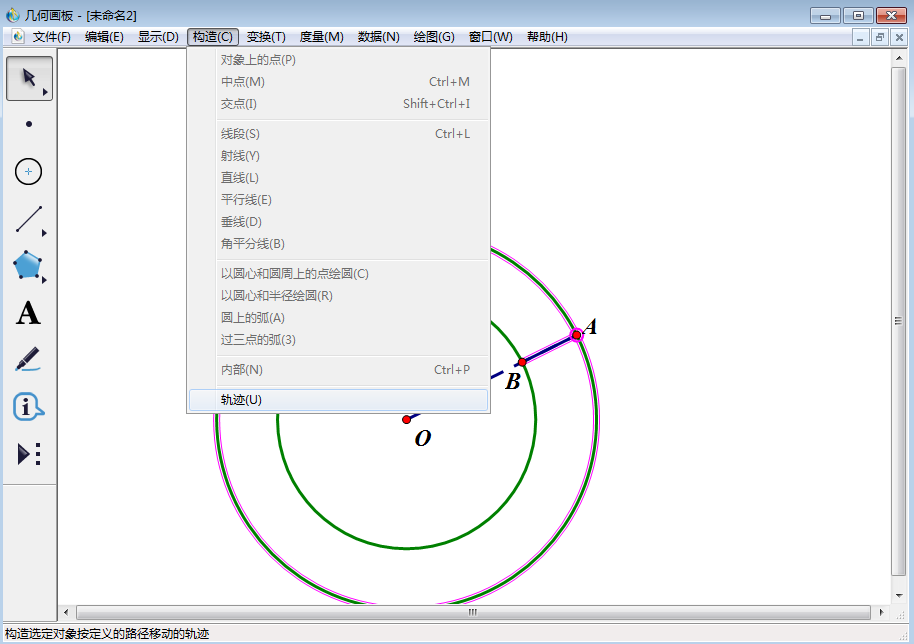Open the 编辑(E) menu

point(104,37)
